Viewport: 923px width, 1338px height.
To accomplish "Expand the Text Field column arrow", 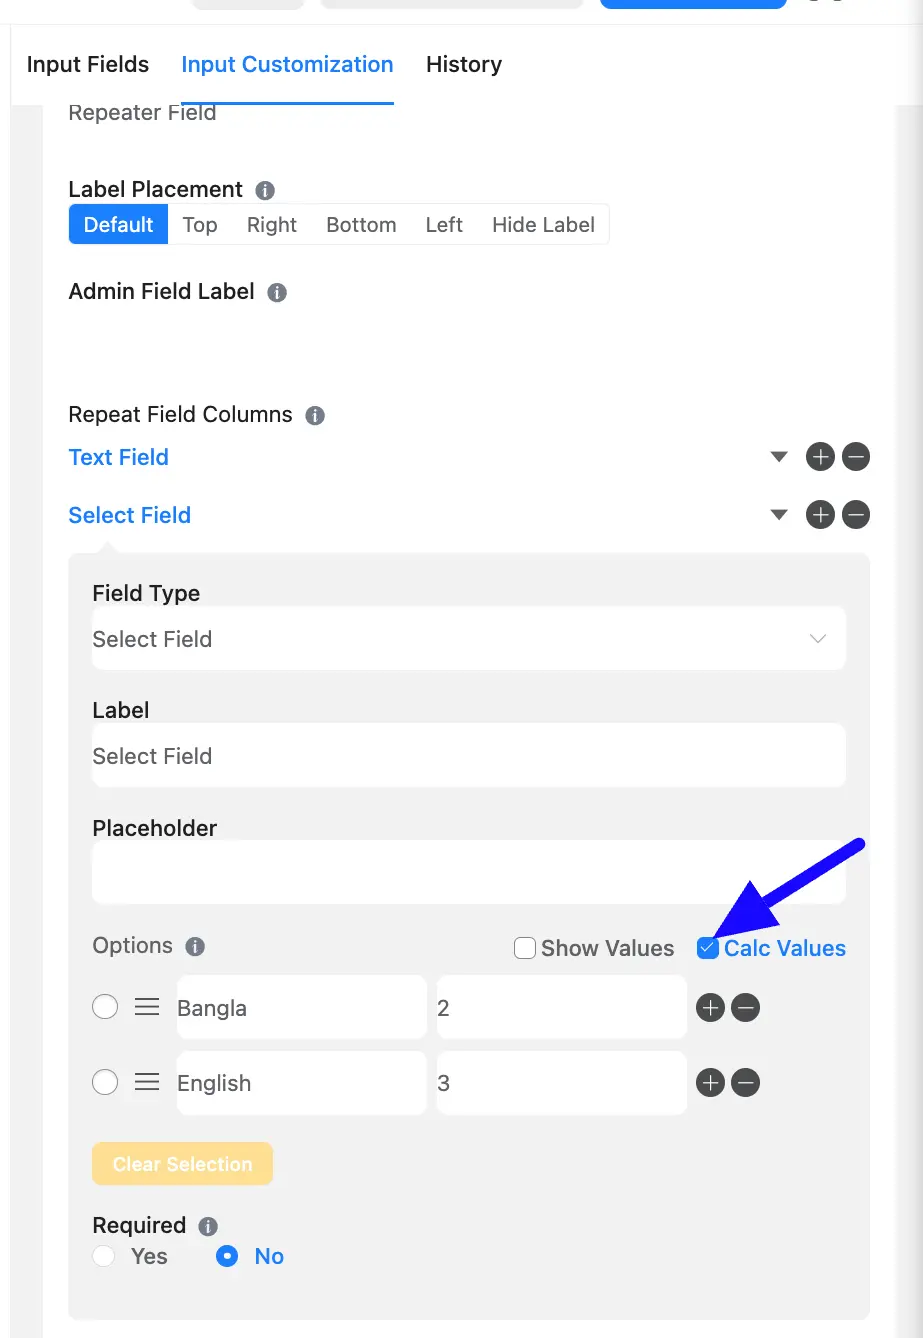I will 780,457.
